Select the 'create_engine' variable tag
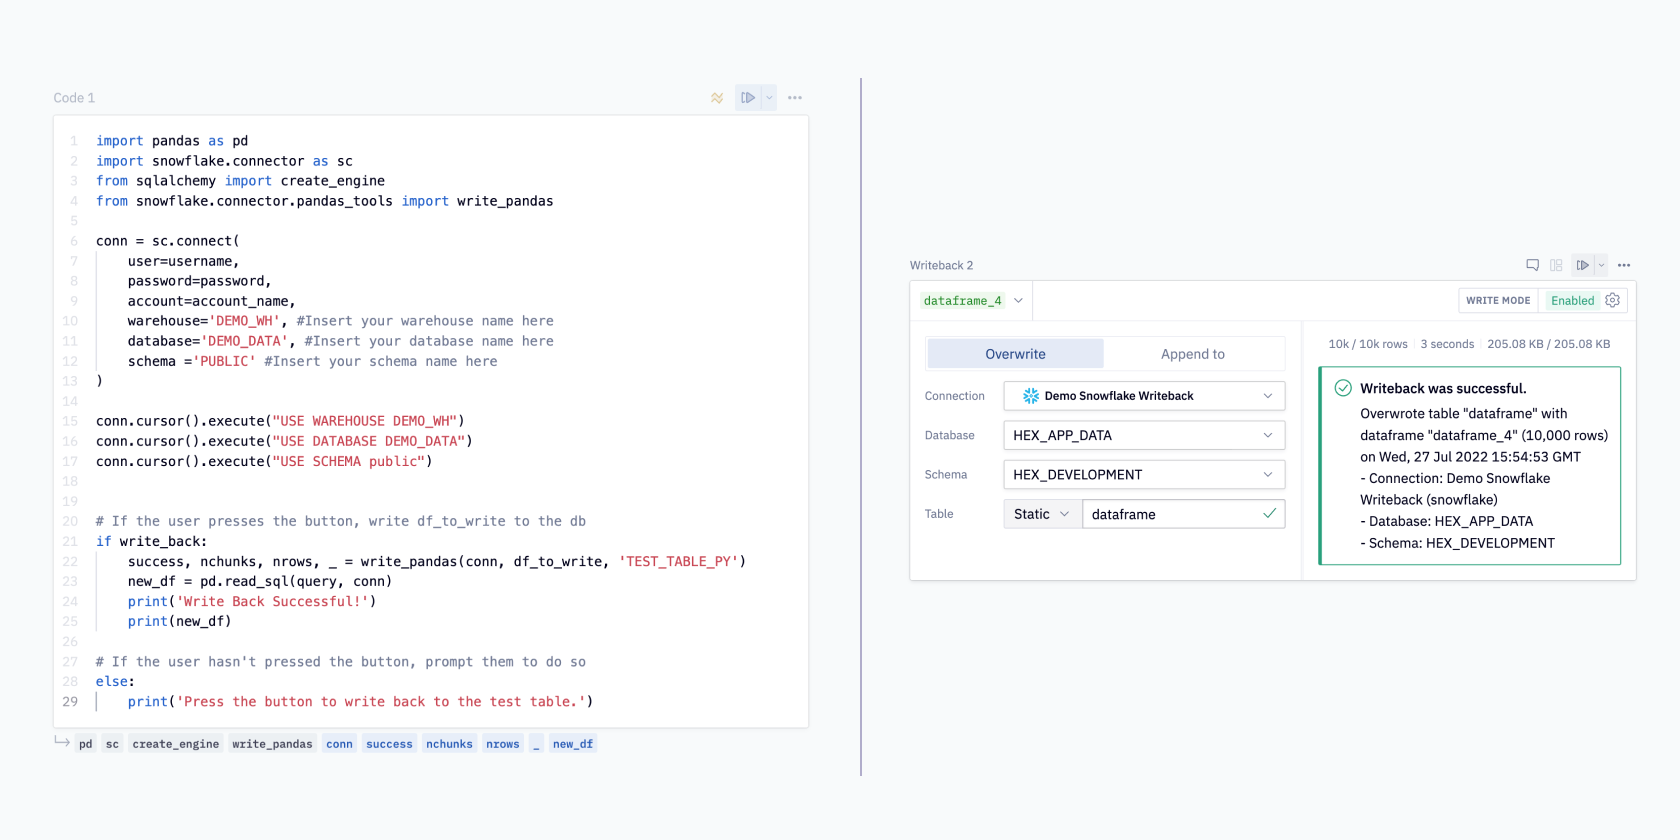Screen dimensions: 1680x840 click(175, 744)
